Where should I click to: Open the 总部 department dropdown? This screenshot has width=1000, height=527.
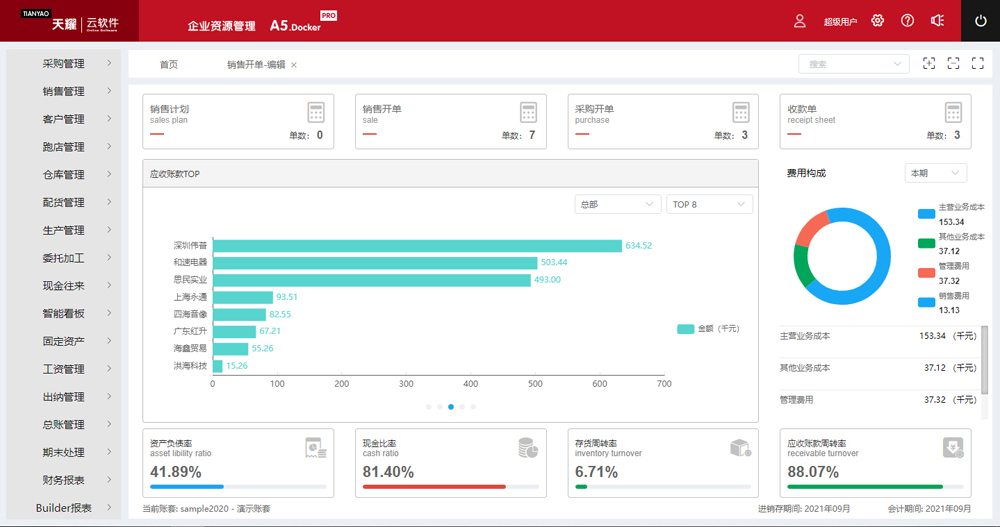click(x=616, y=204)
